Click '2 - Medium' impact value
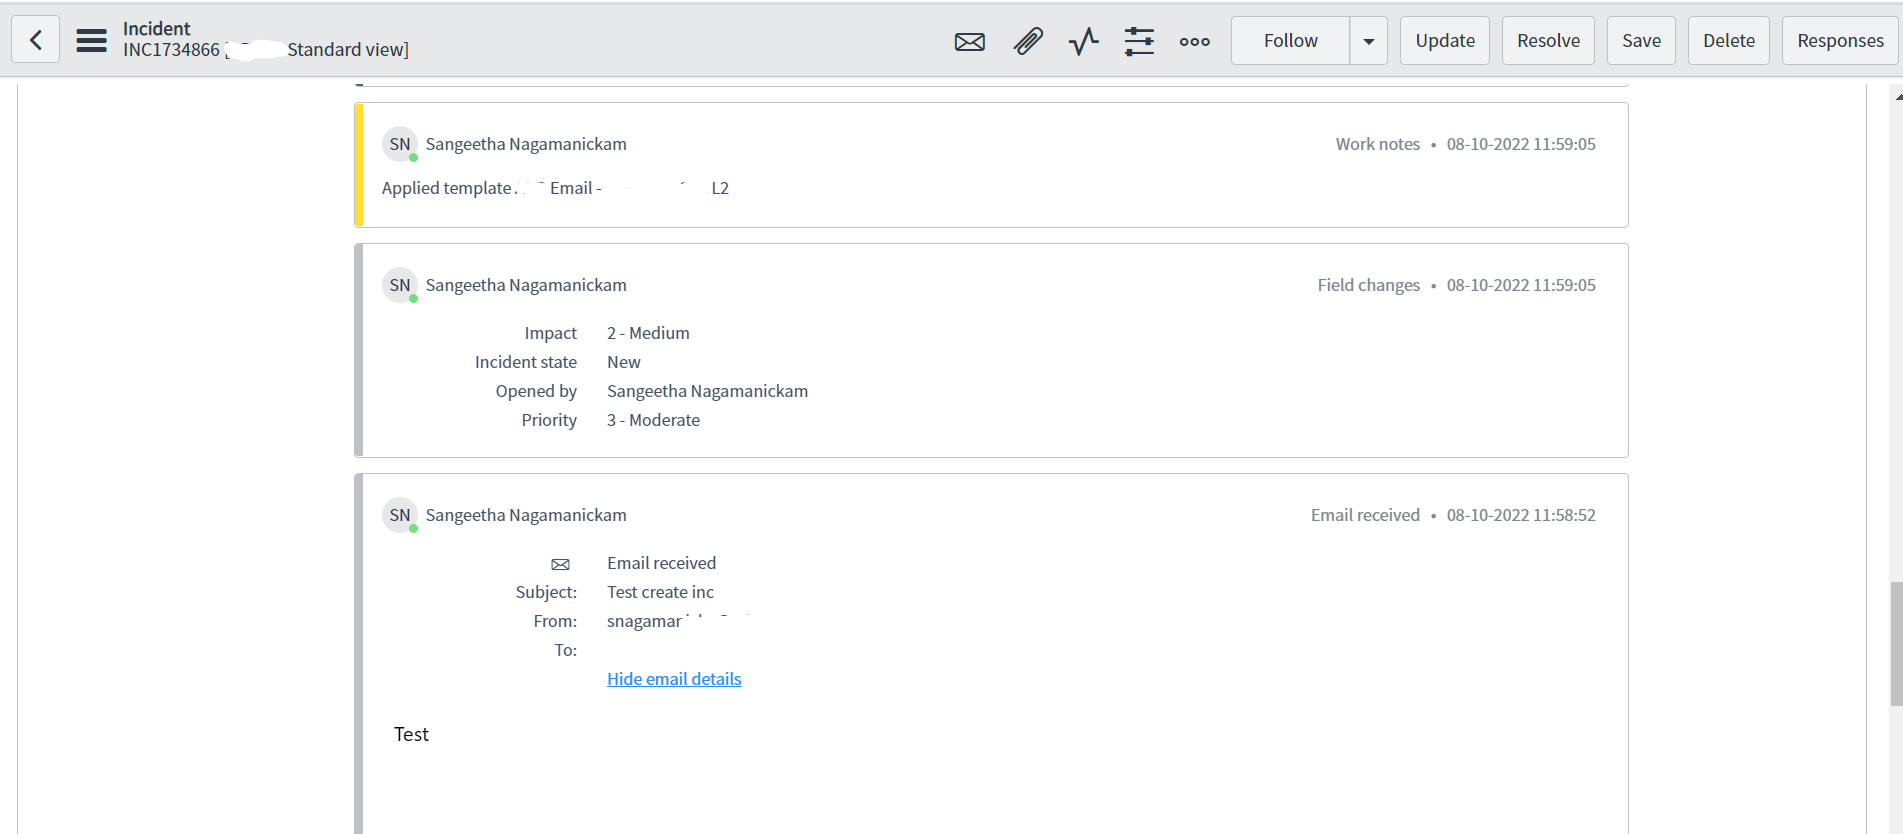 pos(648,333)
